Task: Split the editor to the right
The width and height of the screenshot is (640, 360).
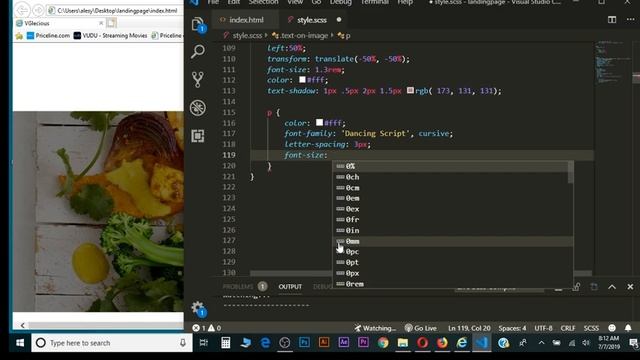Action: pyautogui.click(x=612, y=20)
